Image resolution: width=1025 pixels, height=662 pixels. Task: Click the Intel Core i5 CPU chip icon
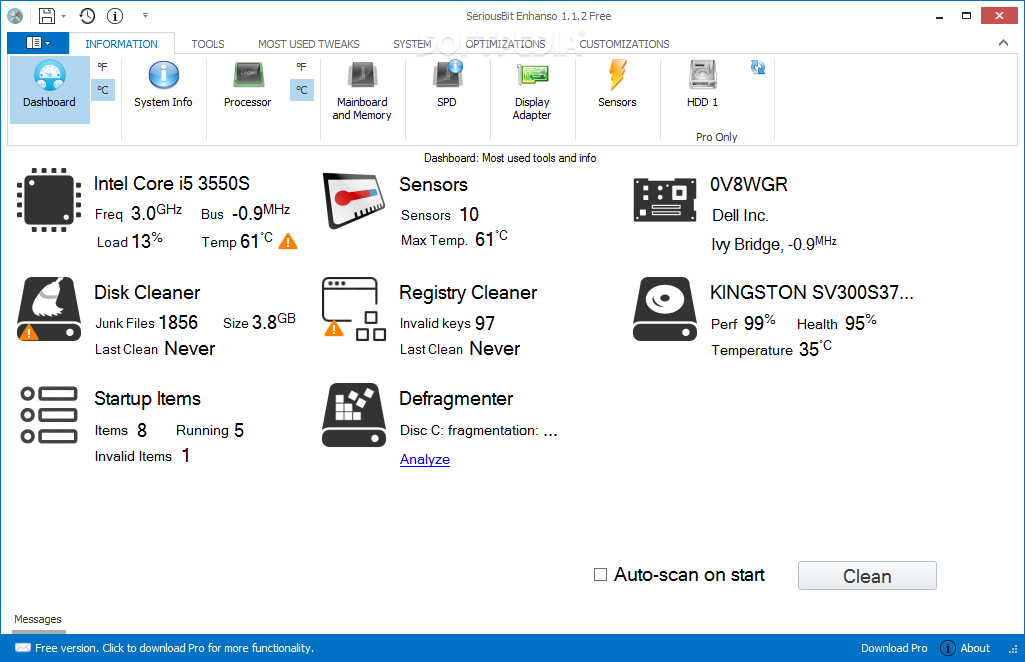[49, 200]
